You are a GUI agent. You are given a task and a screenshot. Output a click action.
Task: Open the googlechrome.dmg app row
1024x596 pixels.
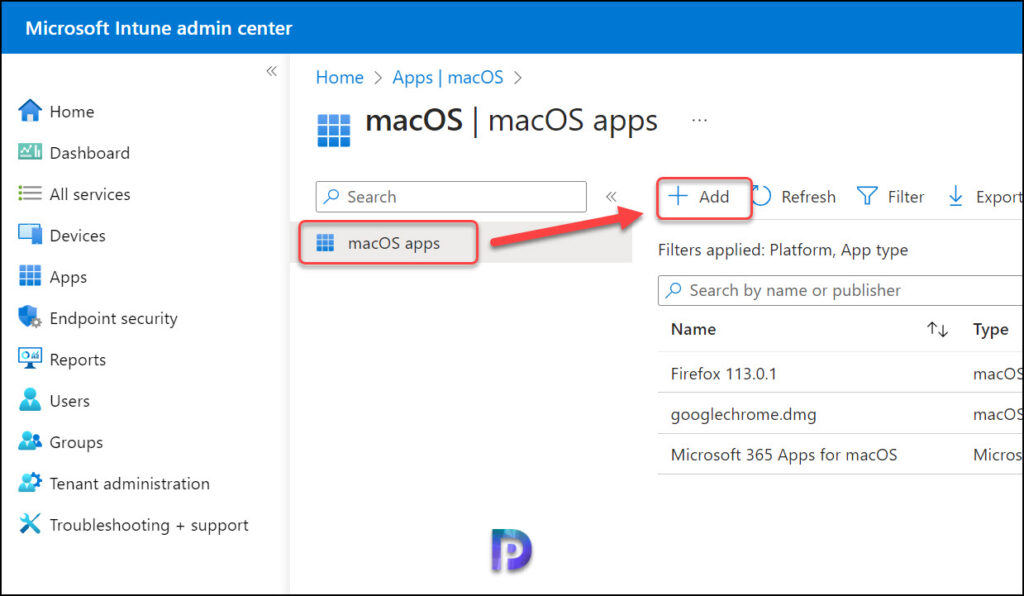tap(840, 414)
